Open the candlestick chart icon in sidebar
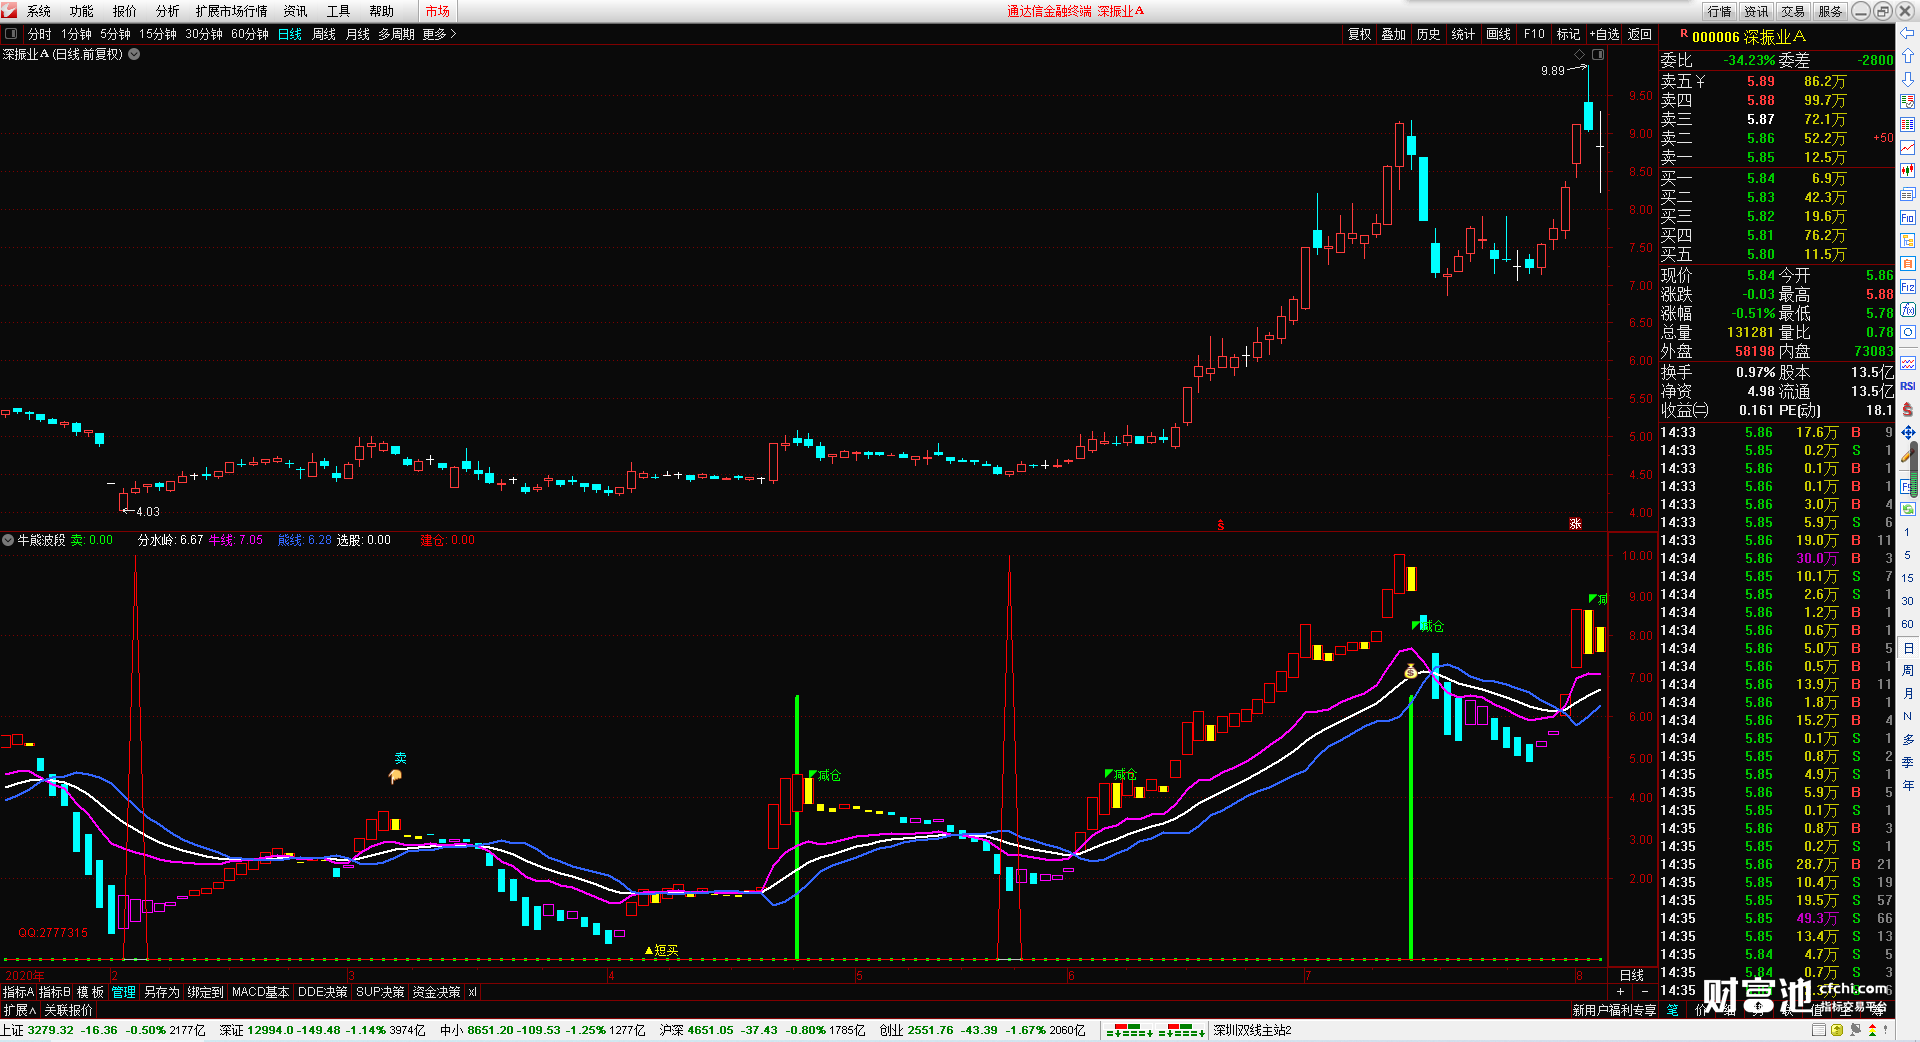Image resolution: width=1920 pixels, height=1042 pixels. pos(1907,170)
